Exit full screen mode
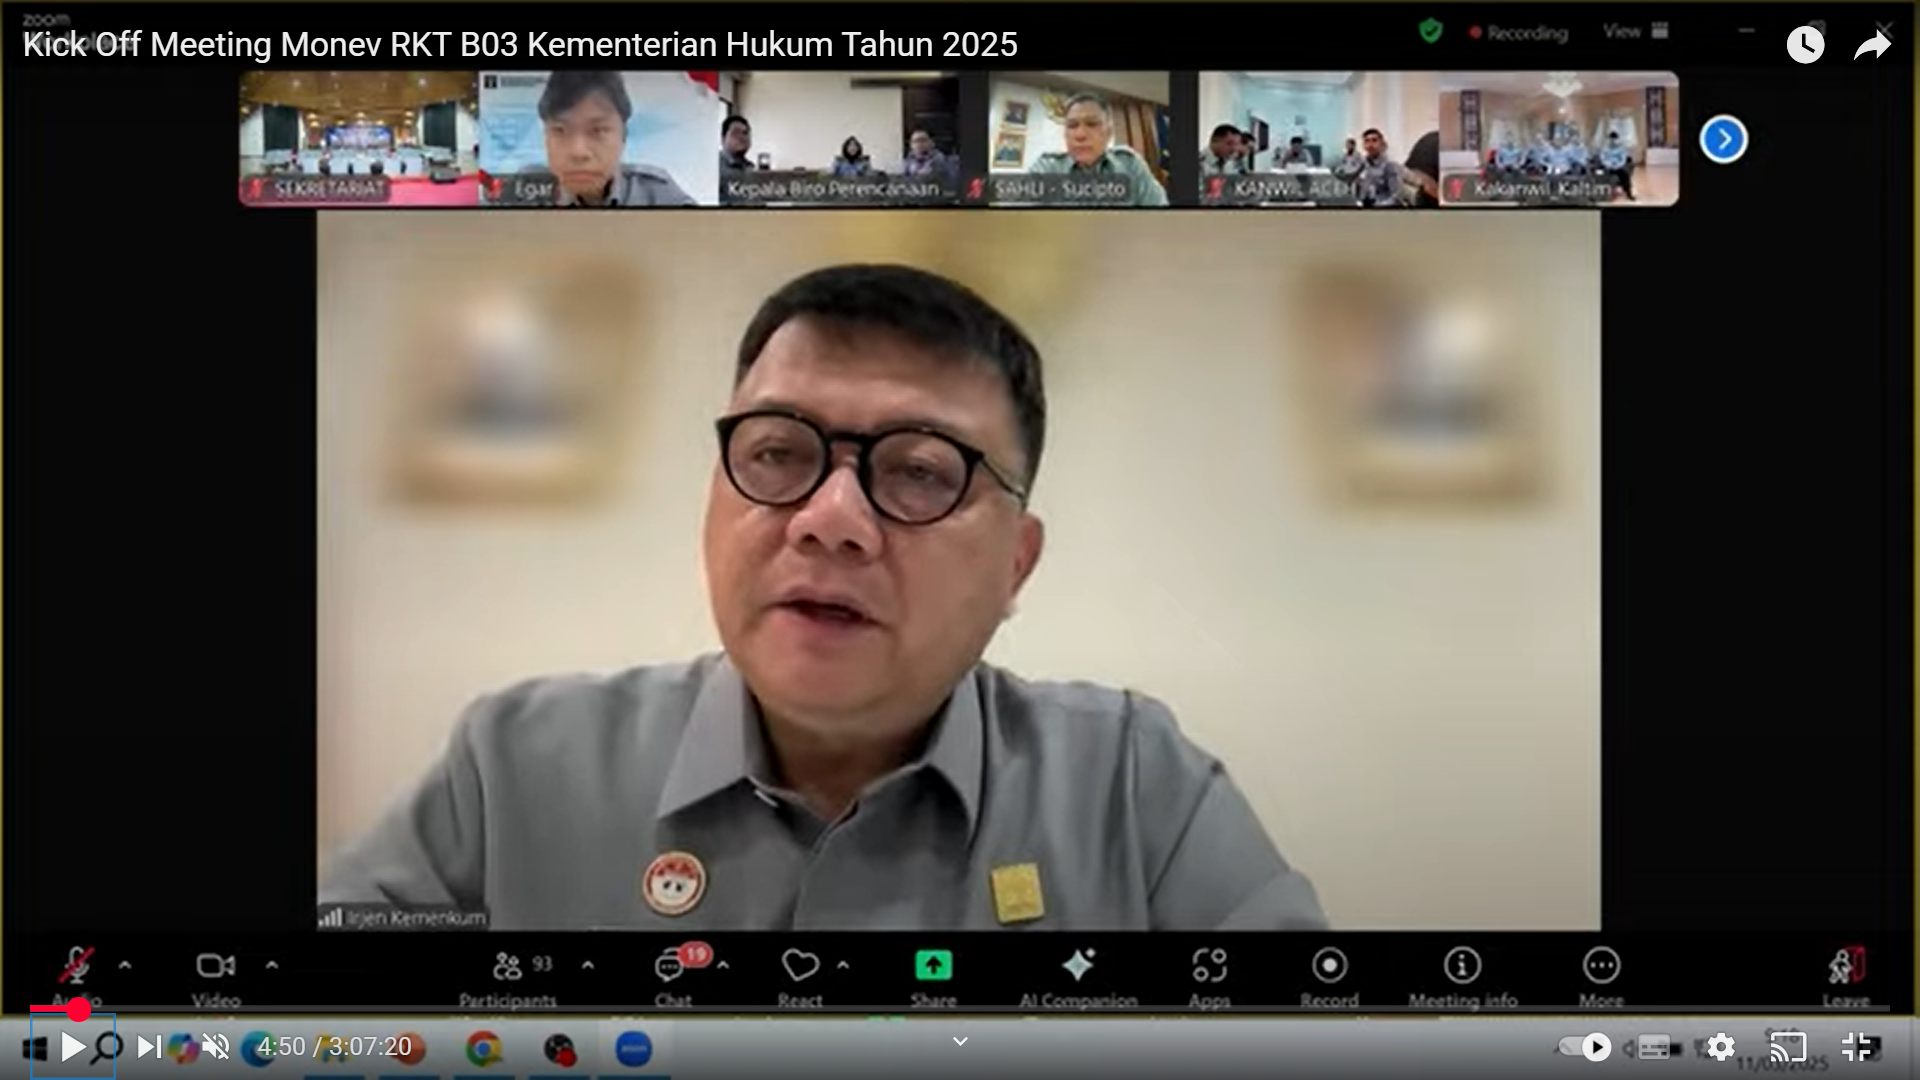Screen dimensions: 1920x1080 click(1857, 1047)
